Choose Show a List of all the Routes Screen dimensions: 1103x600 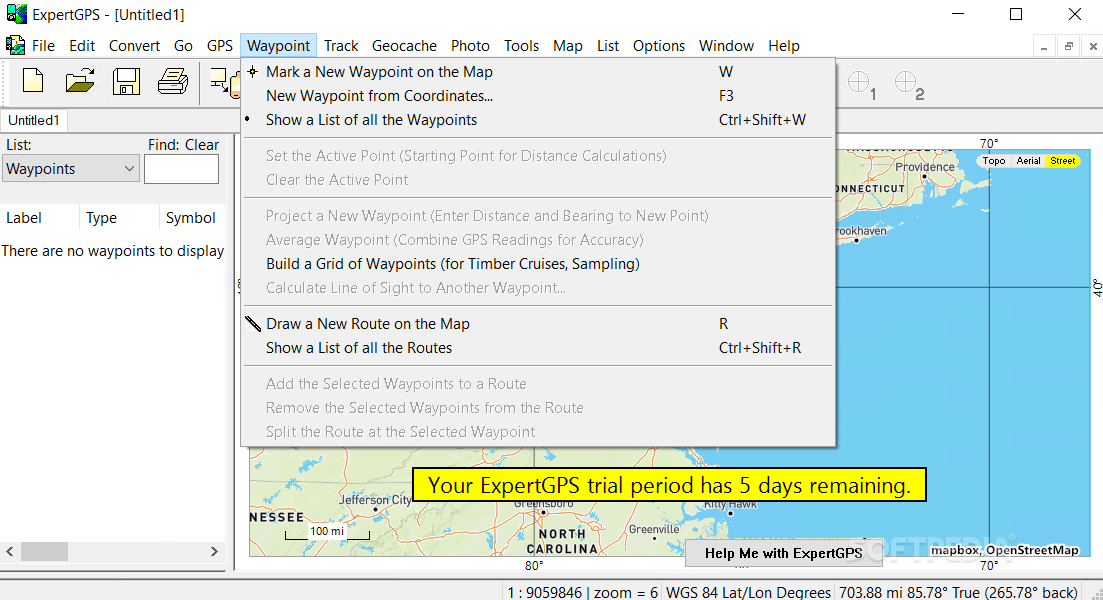click(538, 347)
